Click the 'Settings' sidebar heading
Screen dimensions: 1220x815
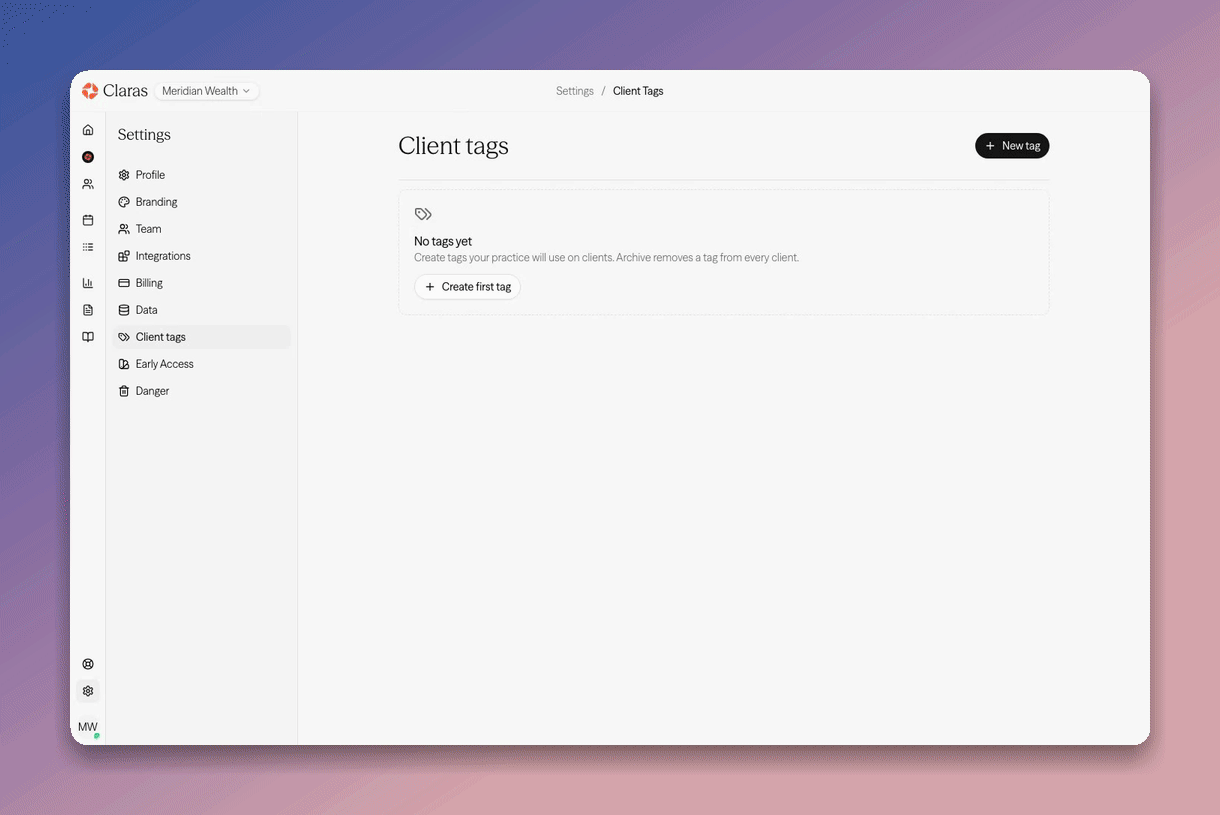(x=144, y=135)
